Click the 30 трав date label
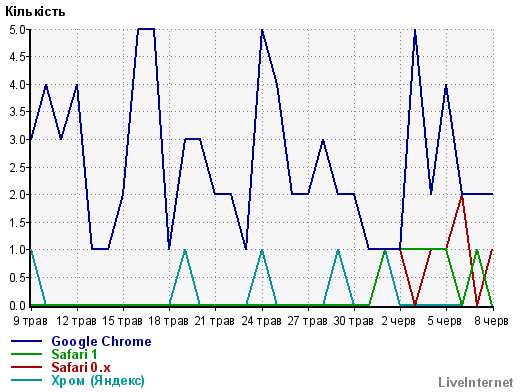This screenshot has width=520, height=392. (x=353, y=321)
